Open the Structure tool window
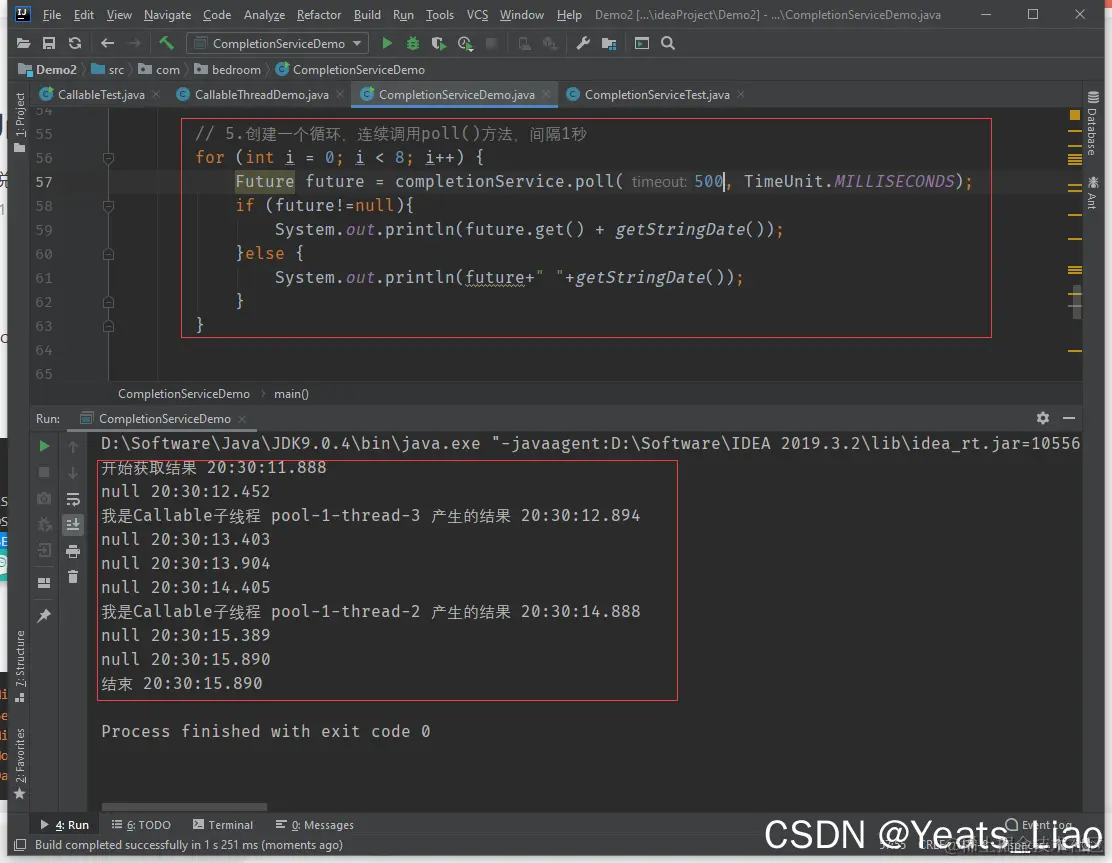The height and width of the screenshot is (863, 1112). pos(20,667)
